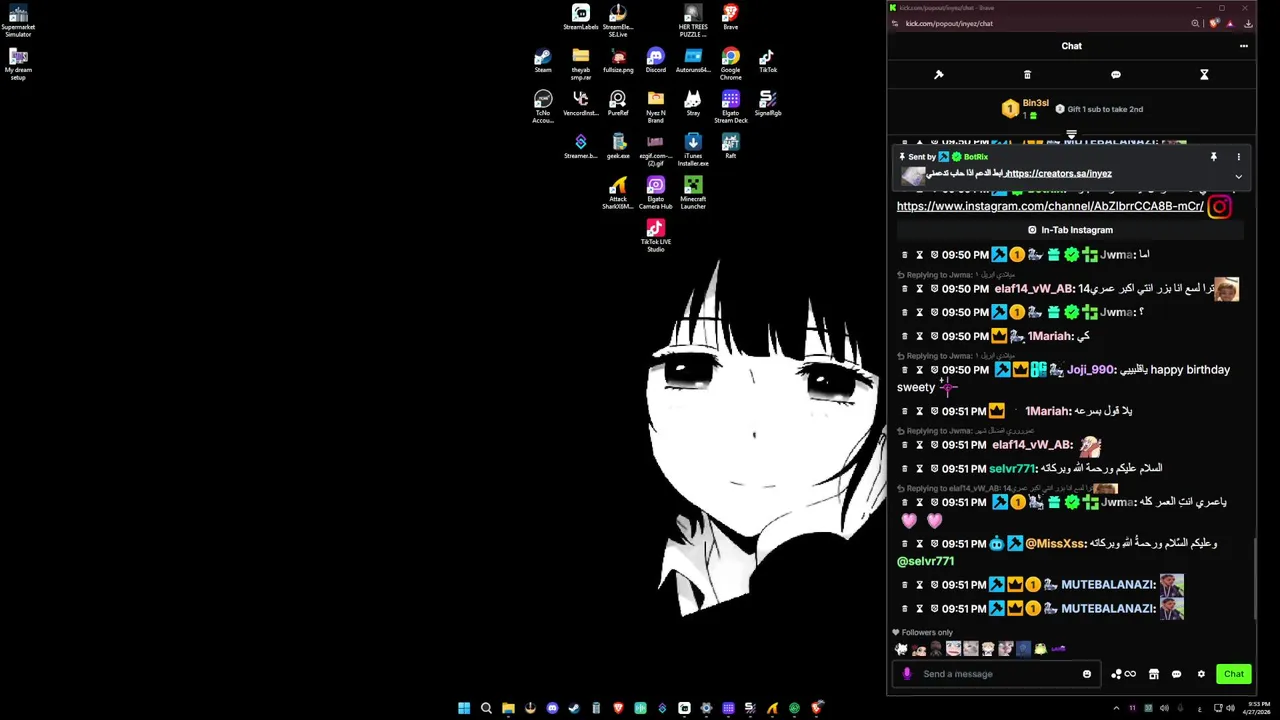Image resolution: width=1280 pixels, height=720 pixels.
Task: Click the Instagram logo beside the link
Action: (1219, 207)
